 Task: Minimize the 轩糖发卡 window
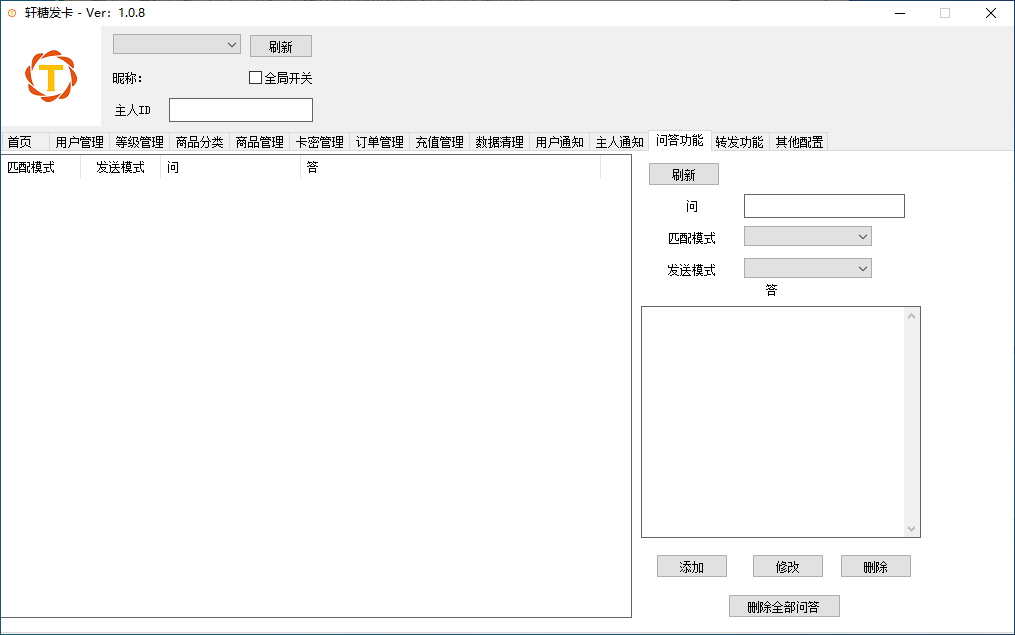pos(900,13)
